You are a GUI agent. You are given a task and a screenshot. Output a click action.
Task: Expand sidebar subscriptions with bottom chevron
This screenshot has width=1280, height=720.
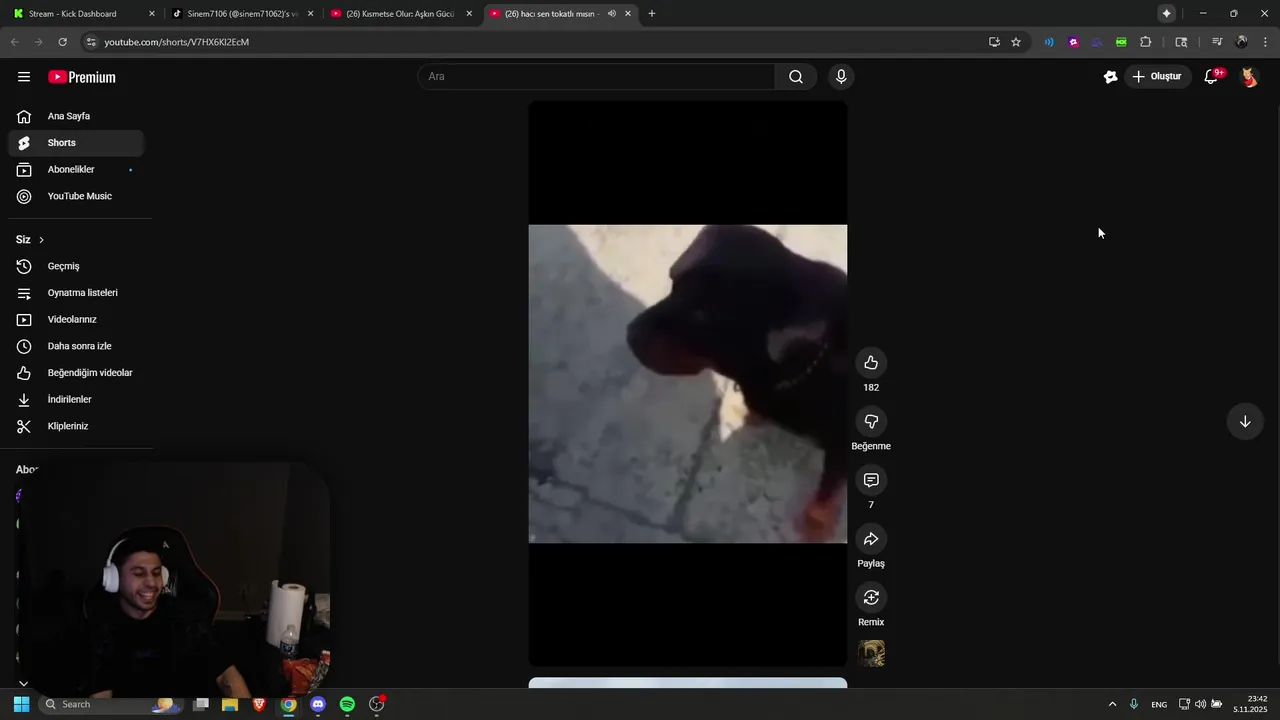[23, 684]
